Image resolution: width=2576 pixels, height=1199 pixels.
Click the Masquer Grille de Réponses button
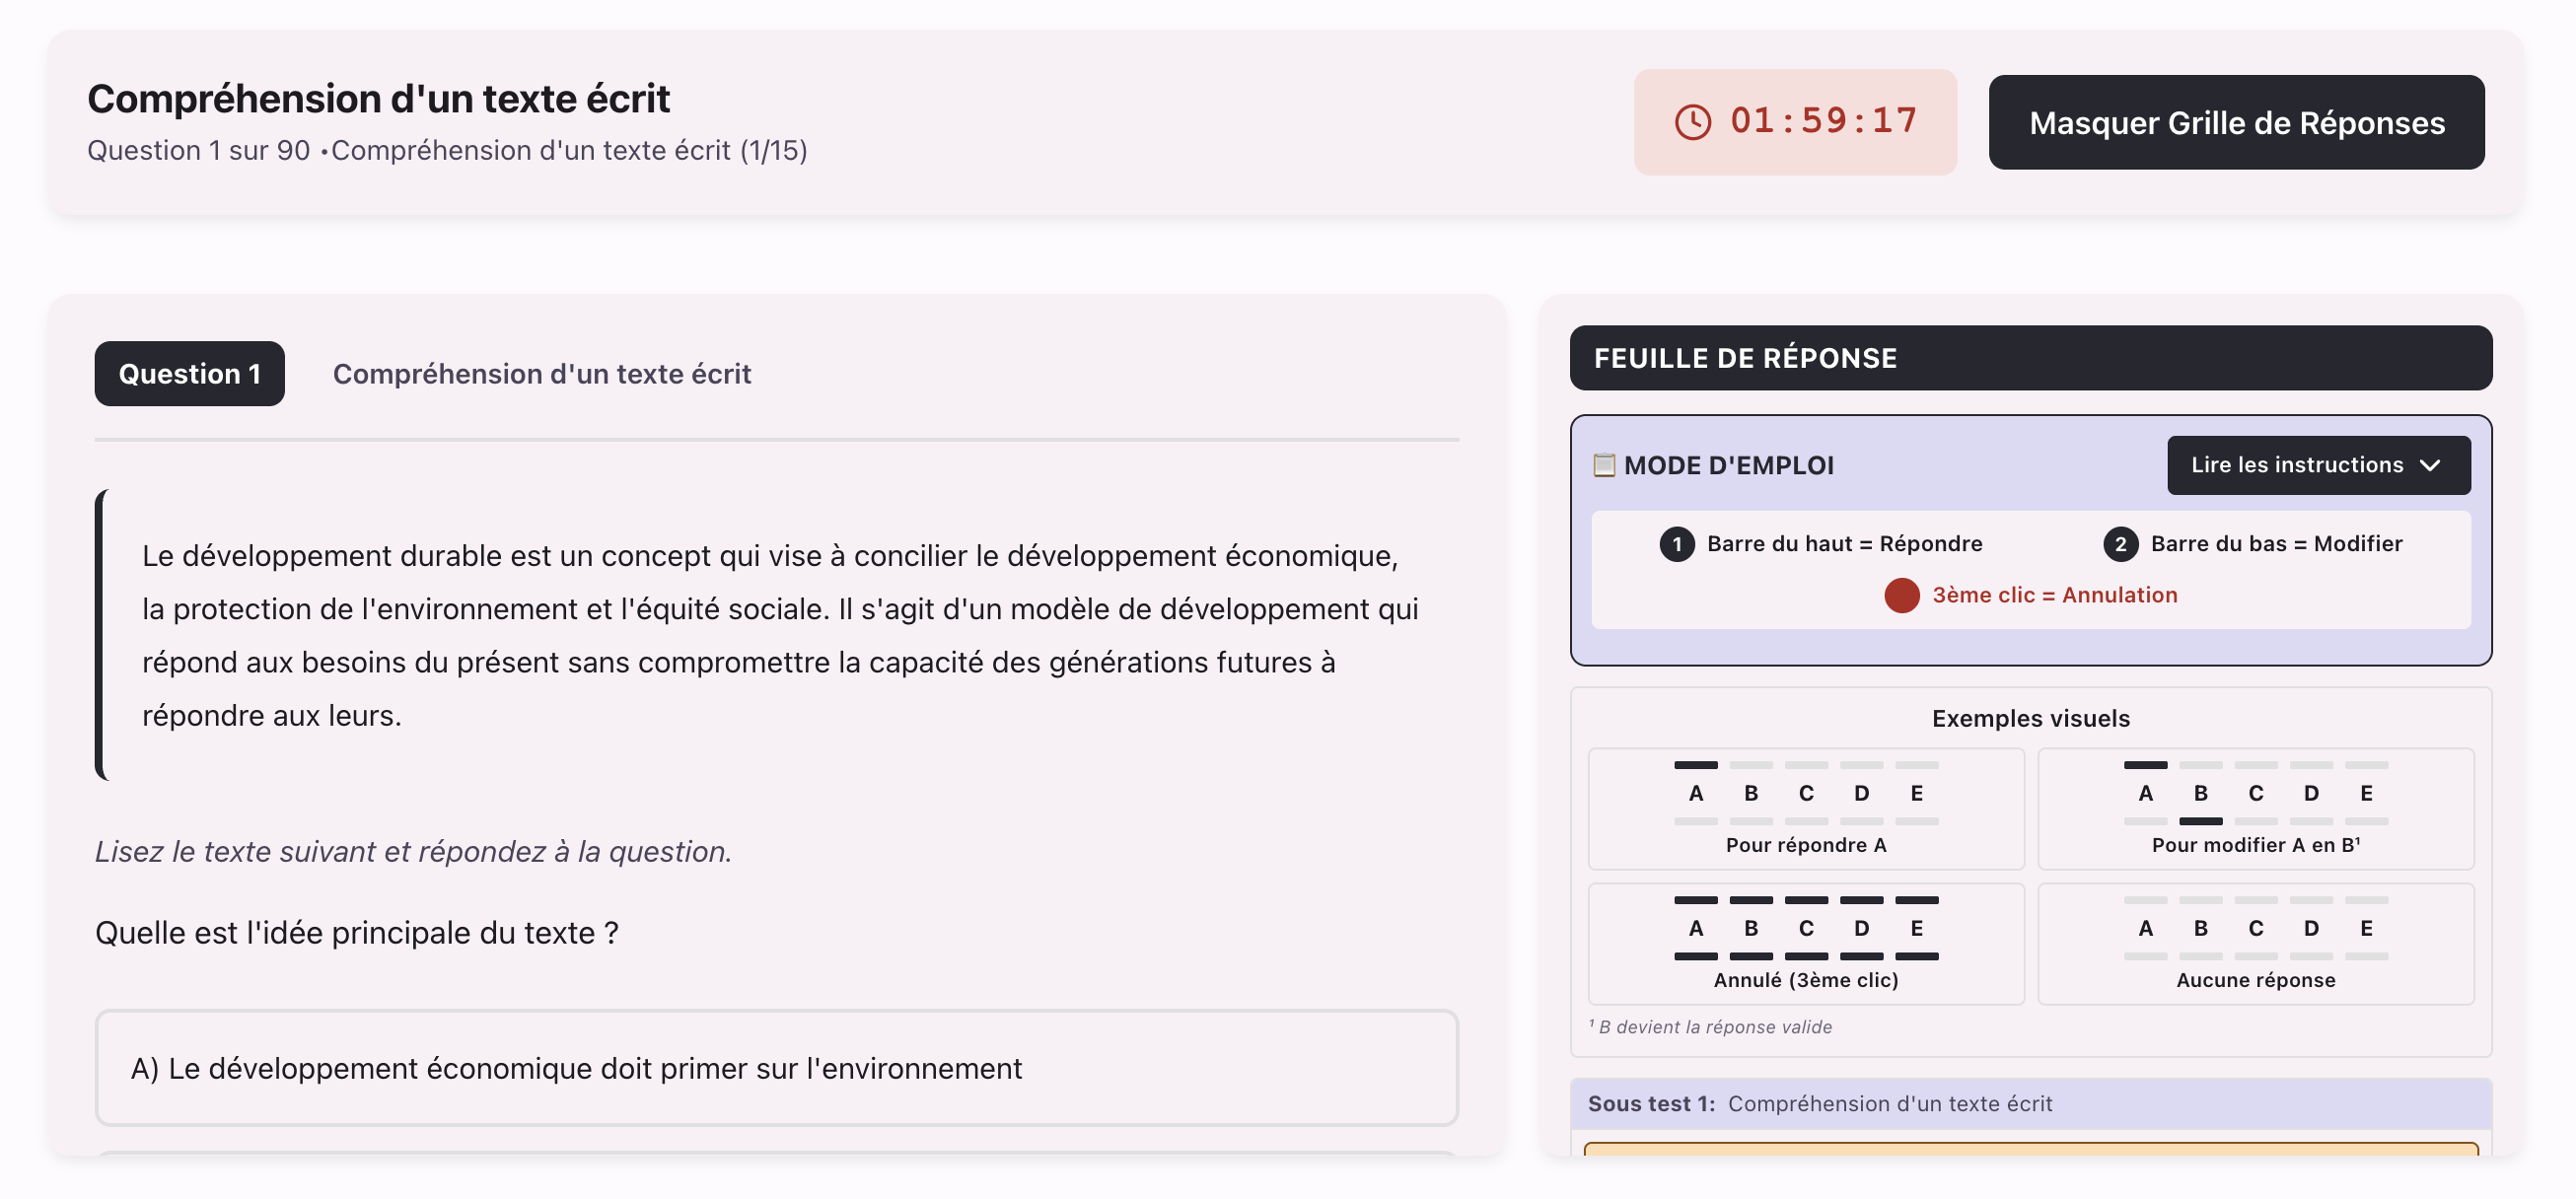pos(2236,122)
